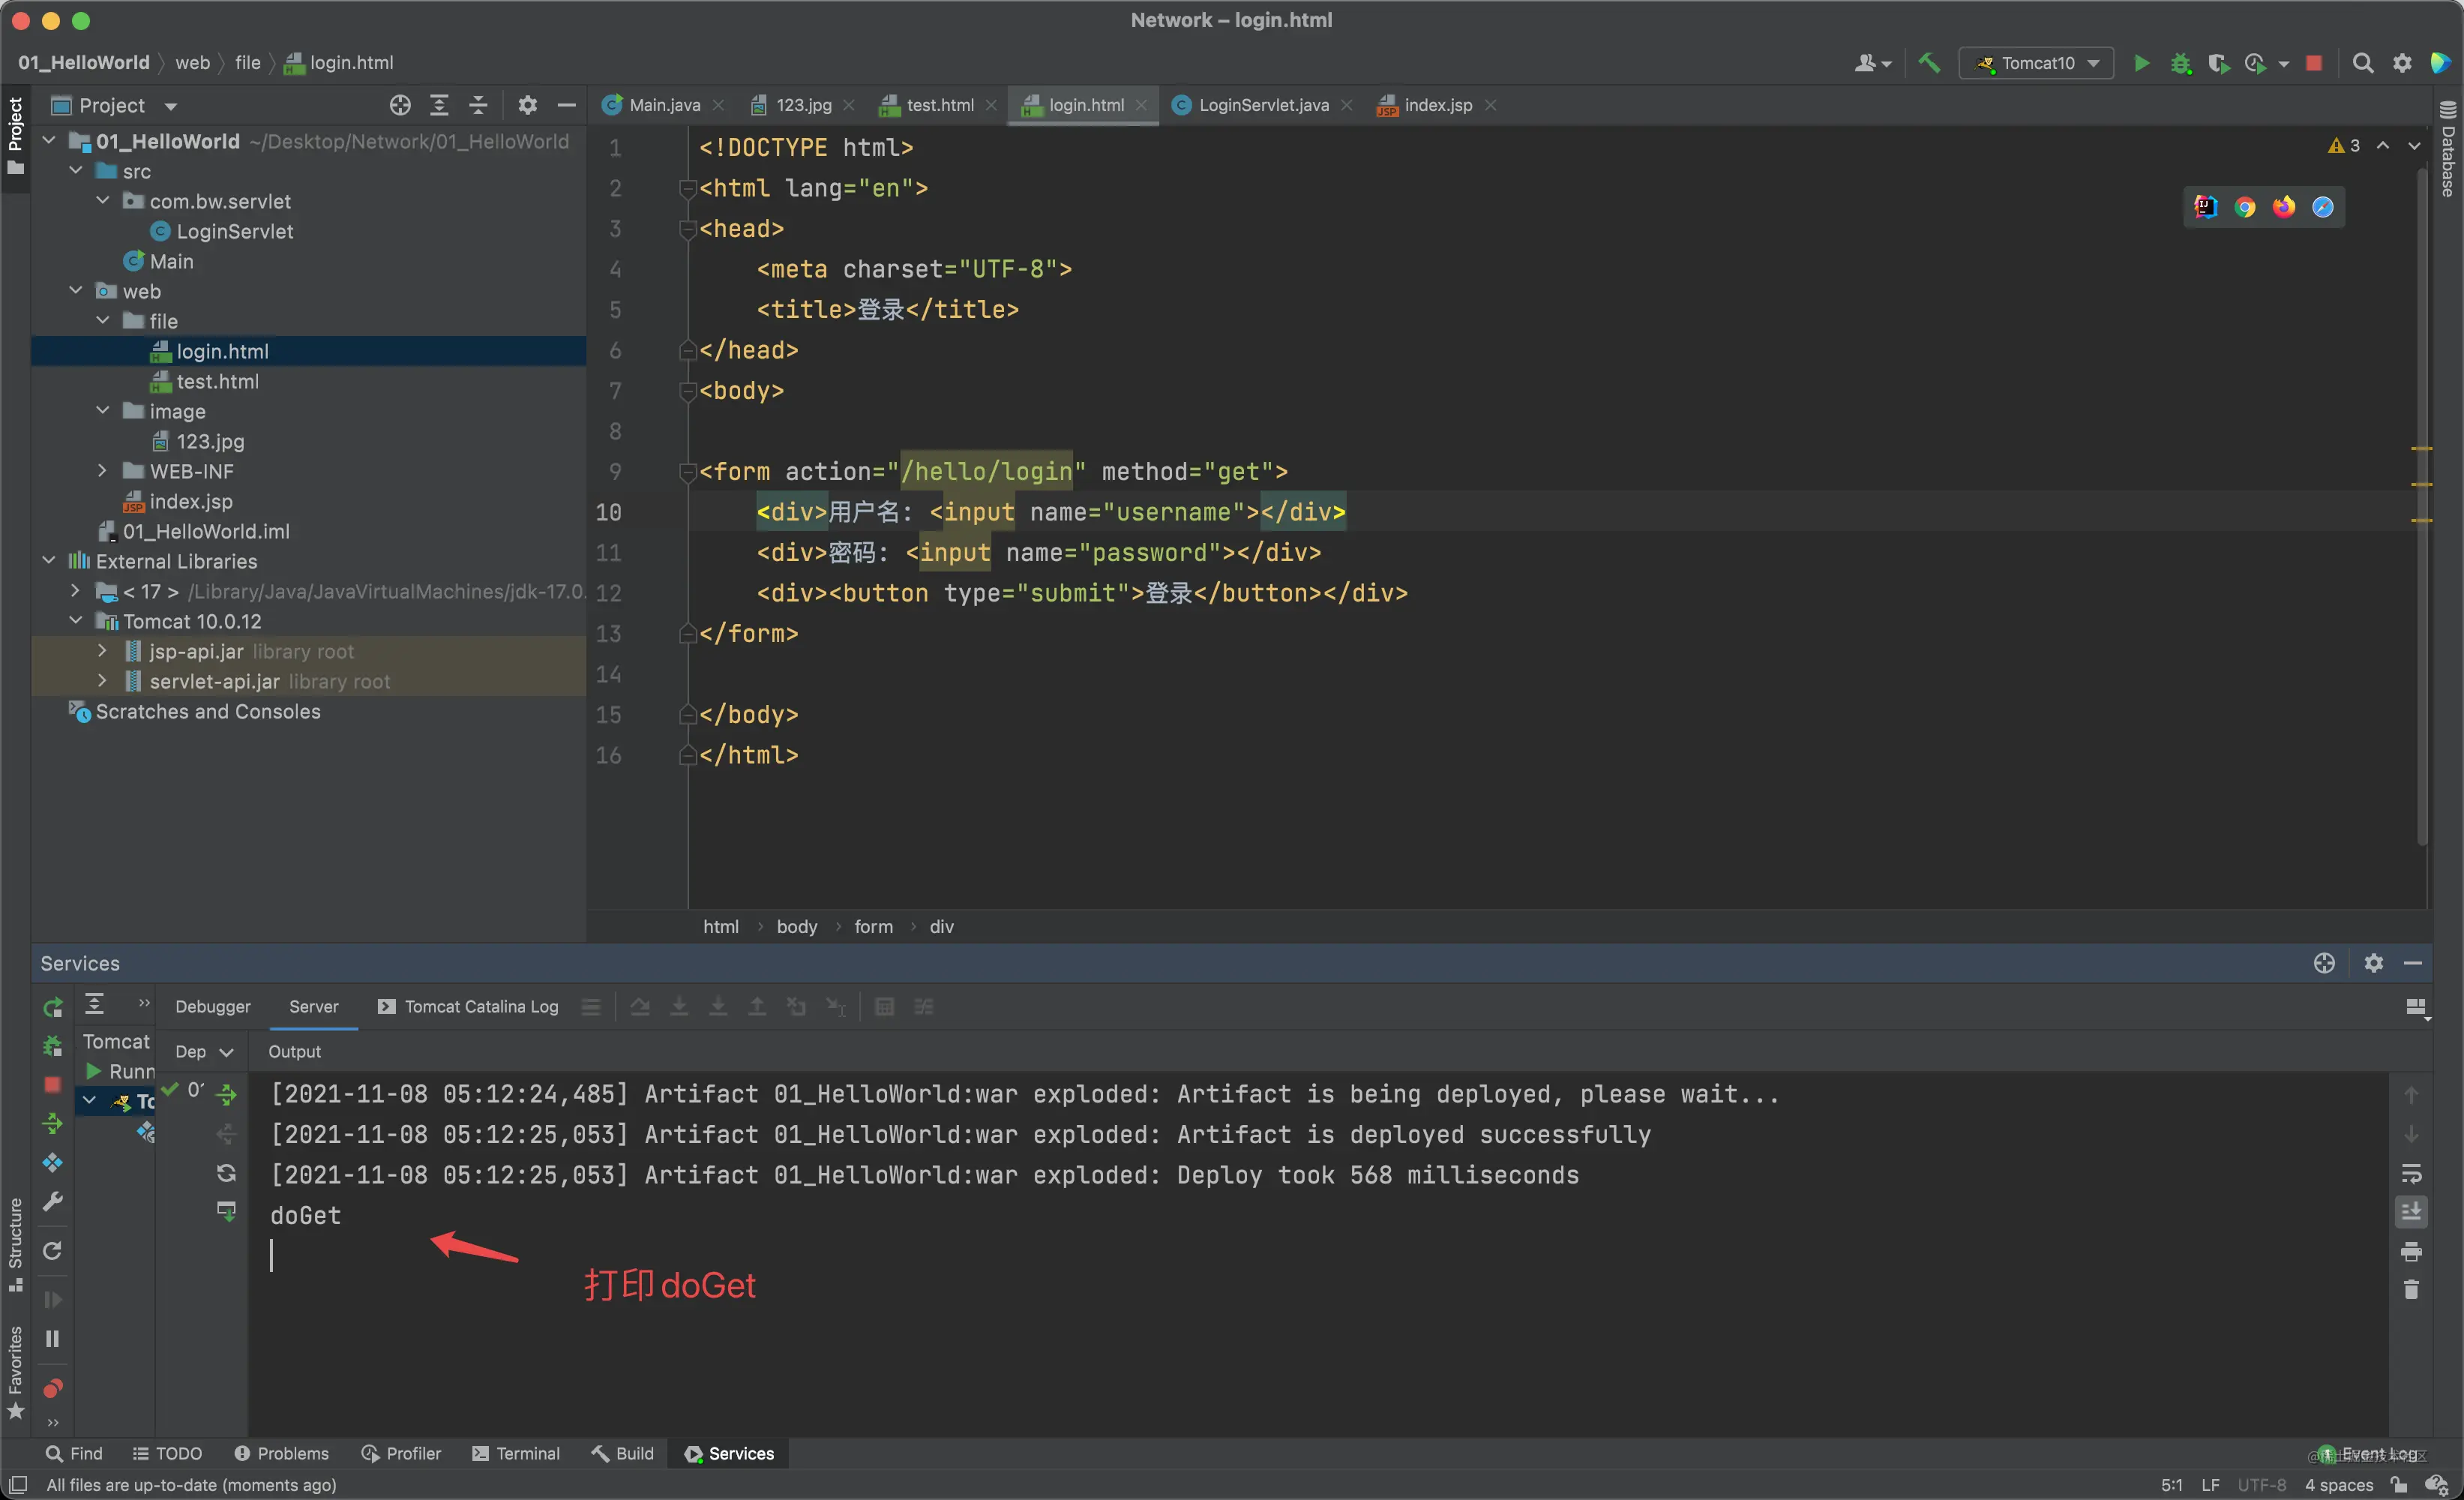2464x1500 pixels.
Task: Click LF line separator in status bar
Action: coord(2210,1485)
